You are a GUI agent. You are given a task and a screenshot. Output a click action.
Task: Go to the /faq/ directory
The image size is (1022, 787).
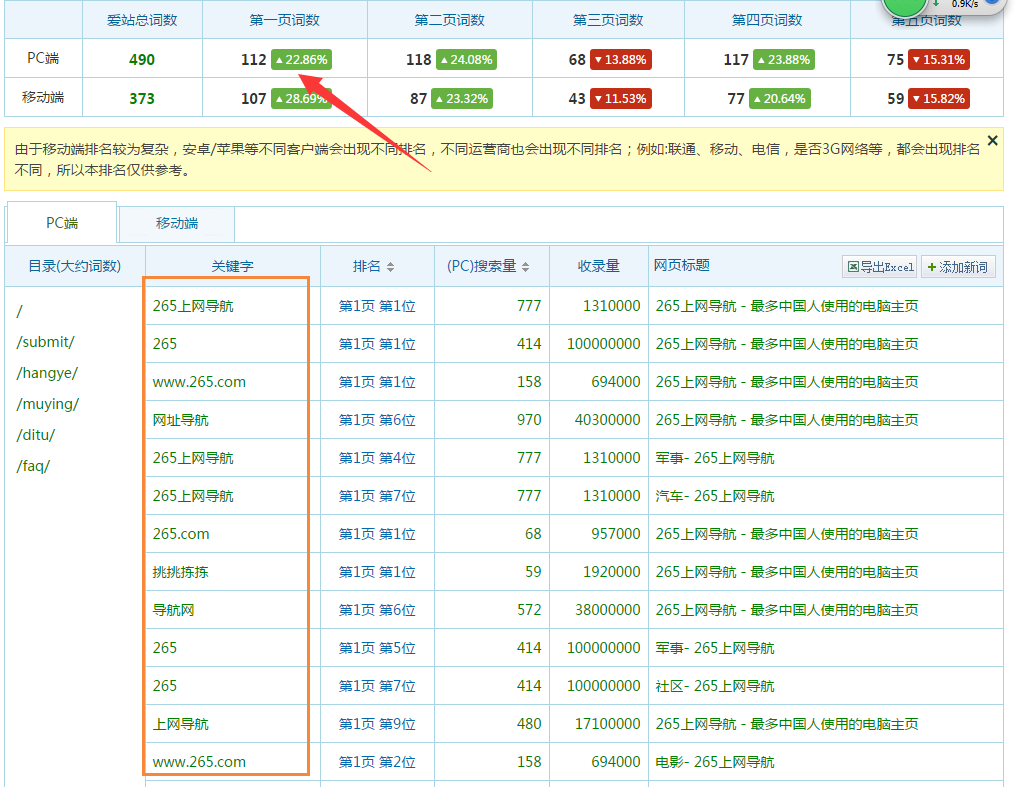coord(33,466)
